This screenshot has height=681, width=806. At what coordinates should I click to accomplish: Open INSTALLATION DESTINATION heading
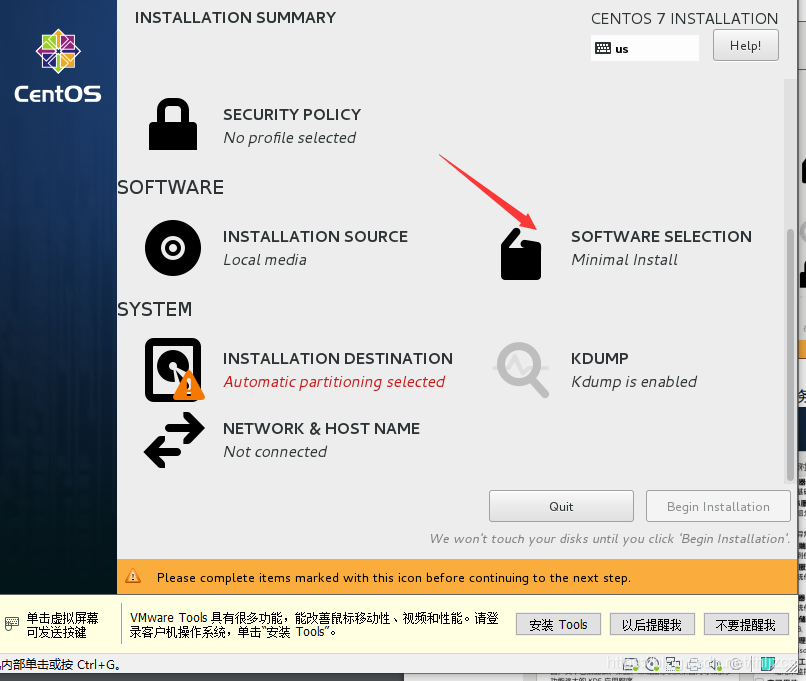[x=338, y=358]
